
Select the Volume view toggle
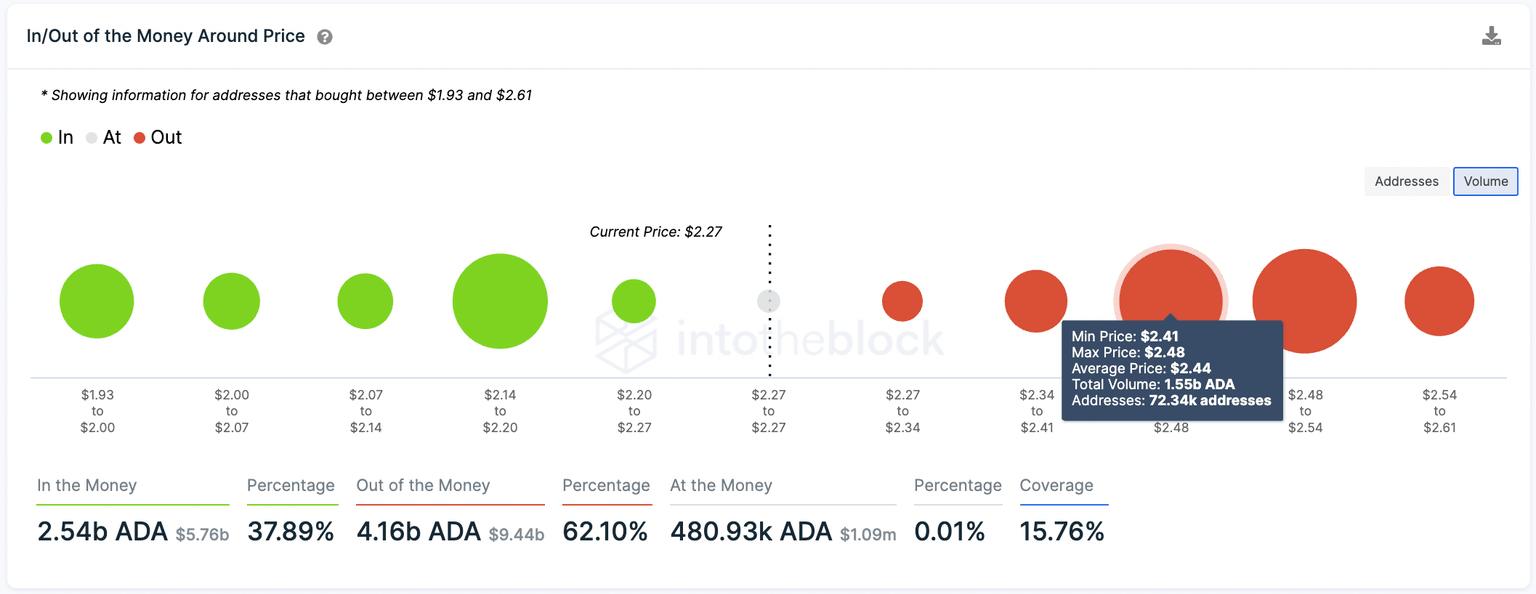click(1485, 181)
